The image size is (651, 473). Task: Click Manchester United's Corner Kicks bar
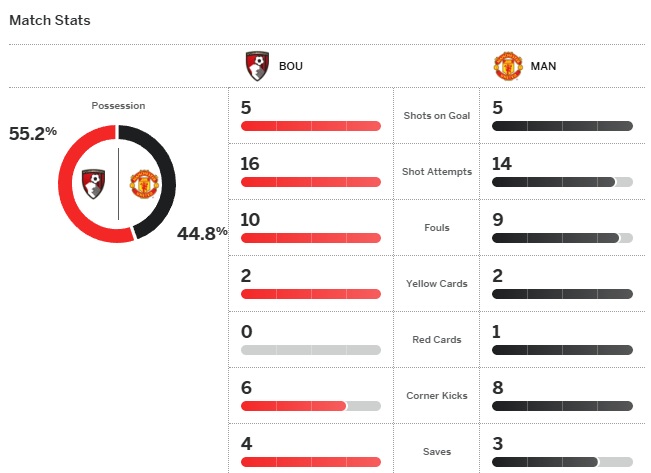click(562, 406)
